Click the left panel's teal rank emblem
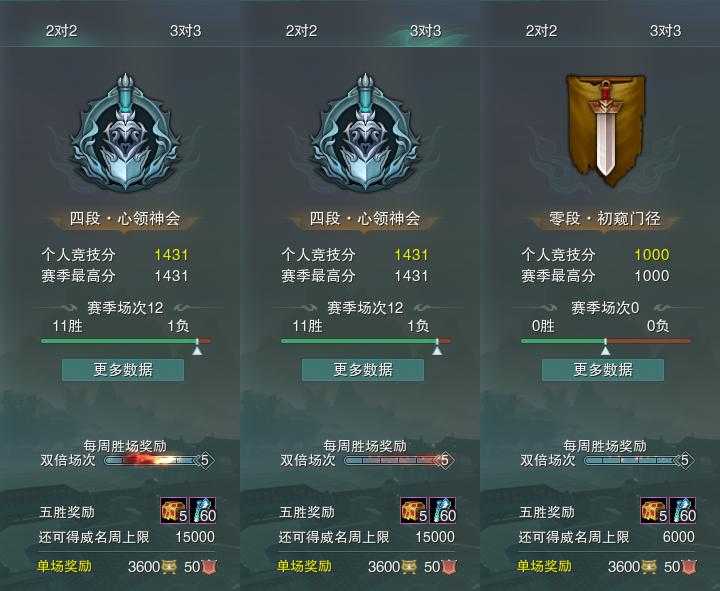The width and height of the screenshot is (720, 591). pos(125,132)
